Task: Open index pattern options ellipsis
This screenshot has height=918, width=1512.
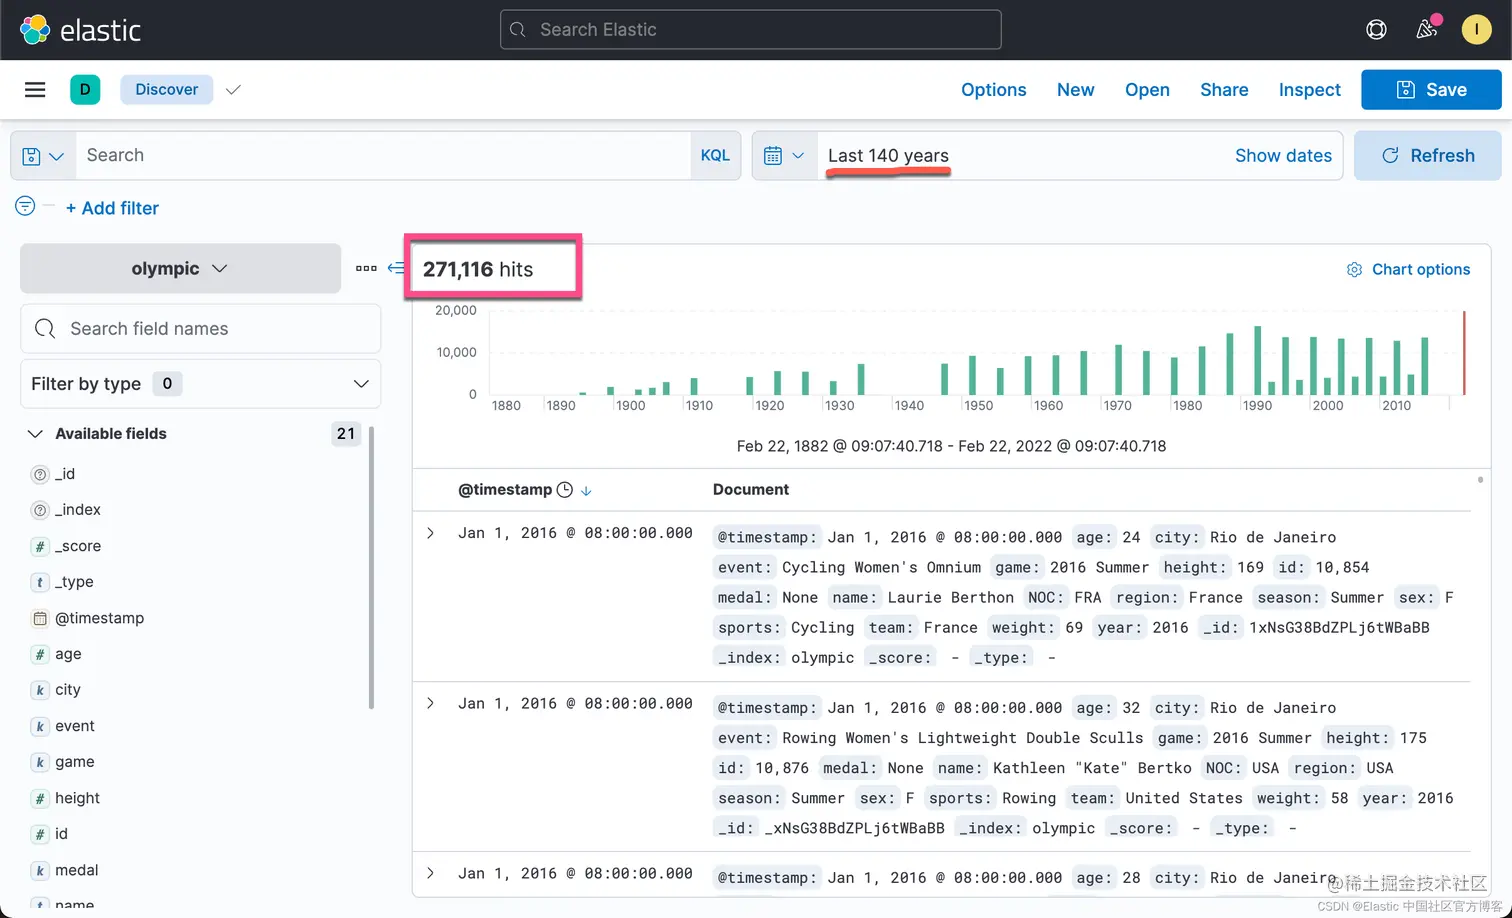Action: tap(366, 268)
